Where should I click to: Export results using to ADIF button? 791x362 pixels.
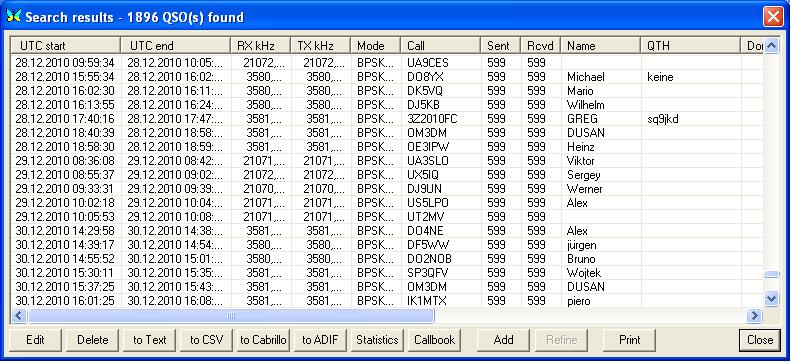pos(320,340)
